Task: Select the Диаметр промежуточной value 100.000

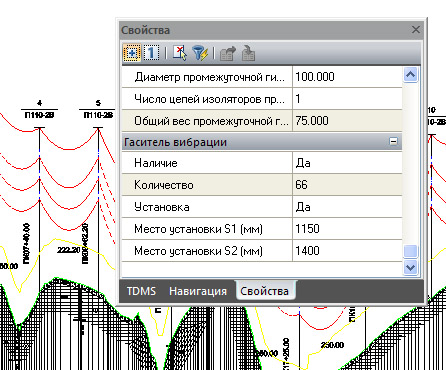Action: click(x=347, y=77)
